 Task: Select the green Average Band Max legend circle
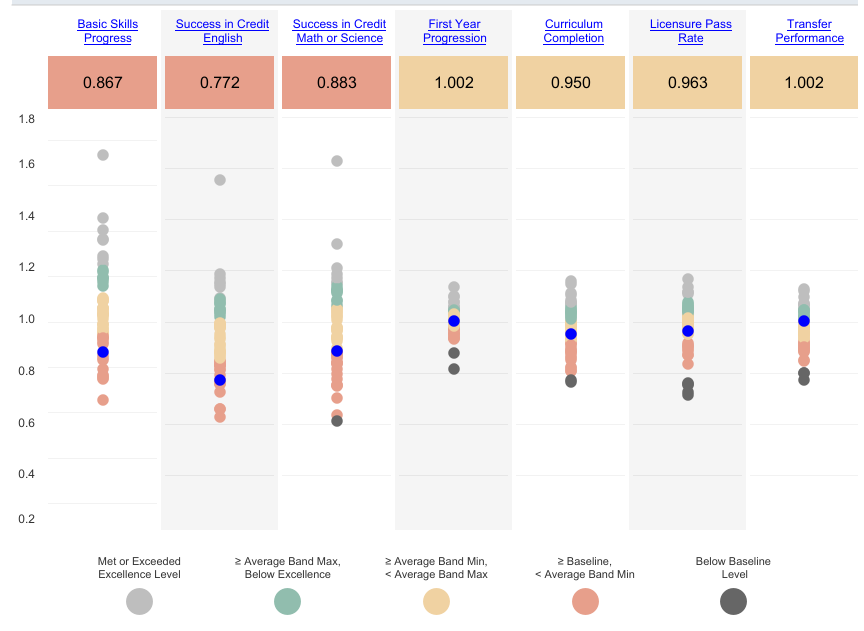tap(288, 601)
